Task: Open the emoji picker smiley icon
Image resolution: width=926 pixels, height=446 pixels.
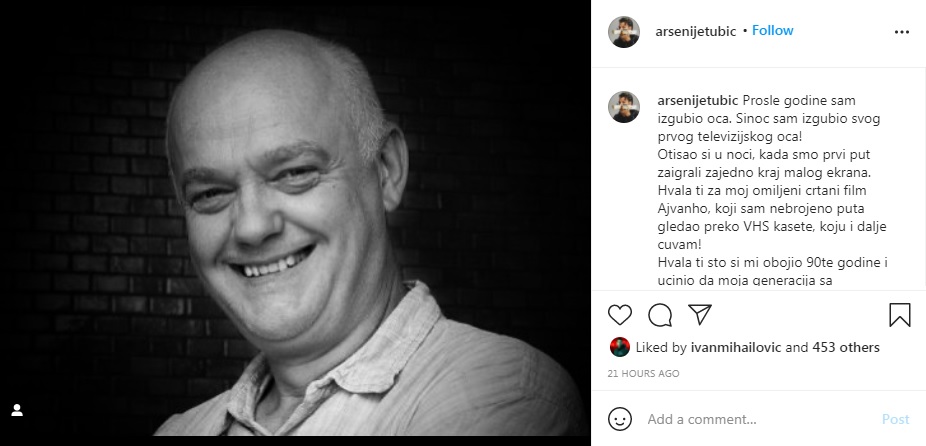Action: pyautogui.click(x=619, y=419)
